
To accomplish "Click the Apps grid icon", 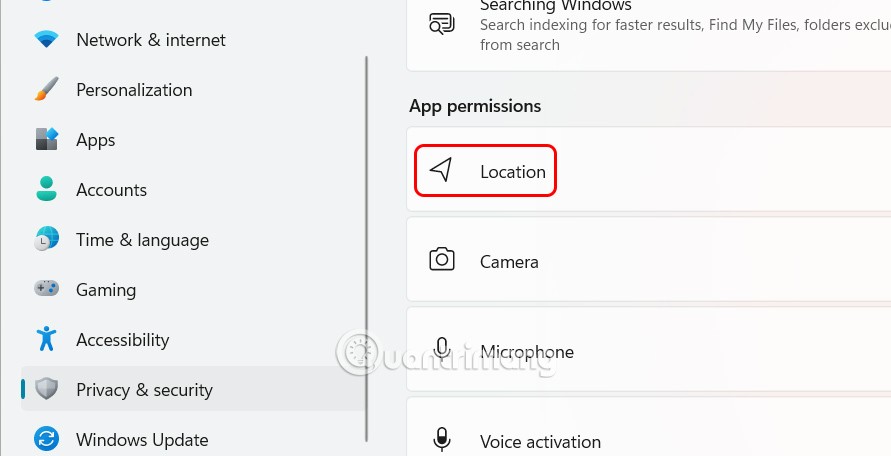I will pyautogui.click(x=46, y=140).
